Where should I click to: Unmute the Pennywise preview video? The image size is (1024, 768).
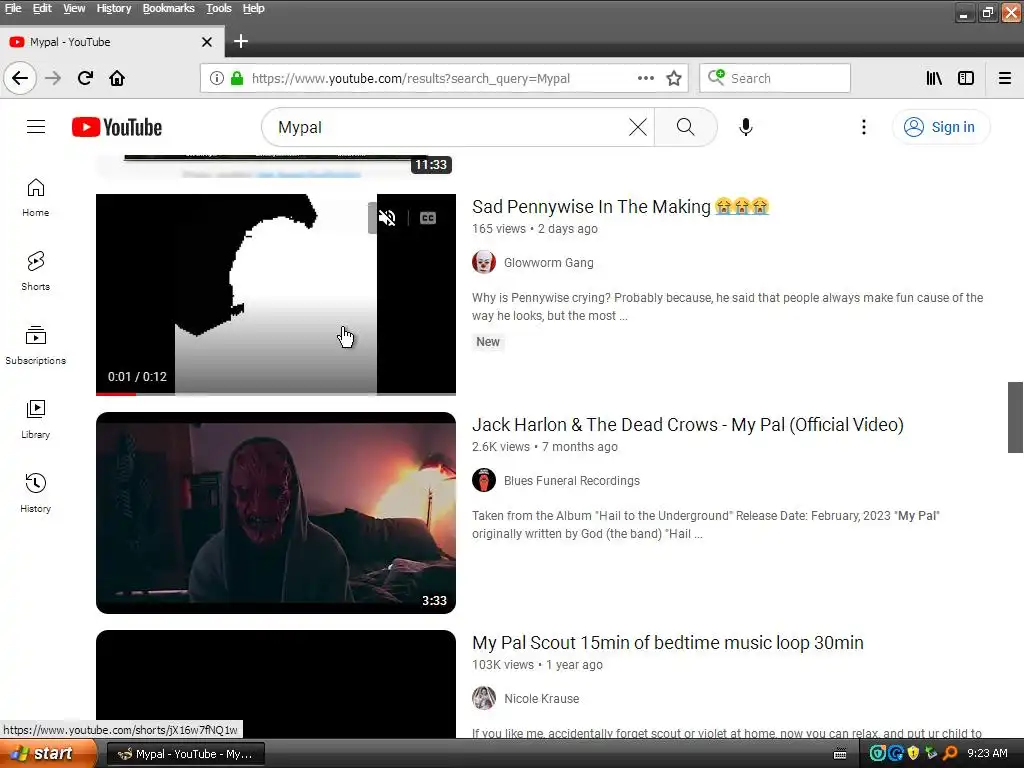coord(387,218)
